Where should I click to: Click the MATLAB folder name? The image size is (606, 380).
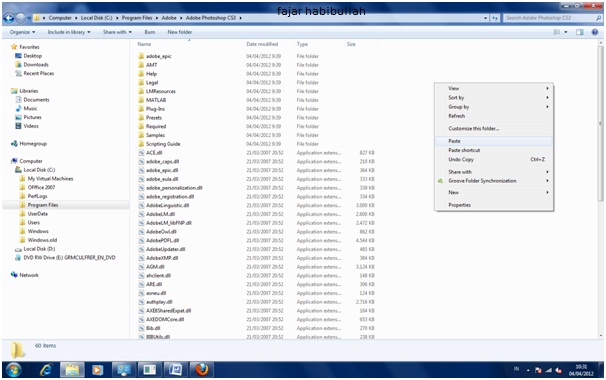point(156,100)
